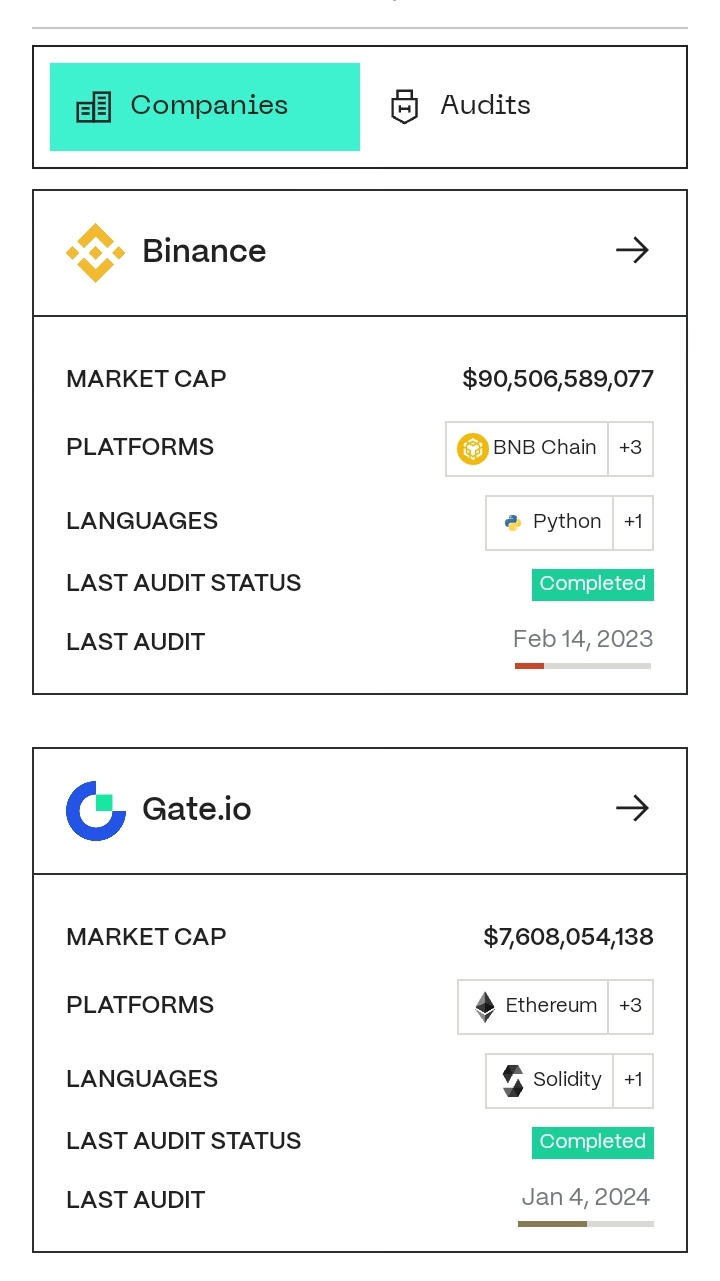Click Gate.io last audit progress bar
This screenshot has height=1281, width=720.
586,1224
